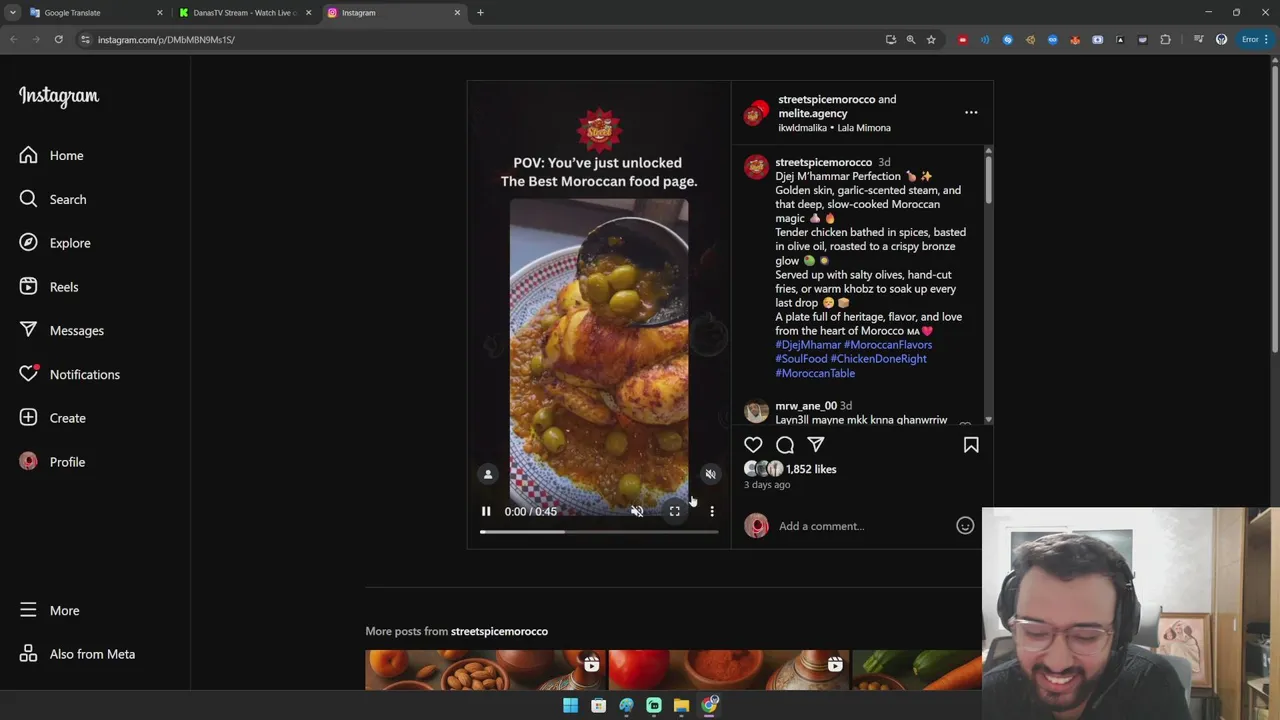The height and width of the screenshot is (720, 1280).
Task: Open File Explorer from taskbar
Action: [681, 705]
